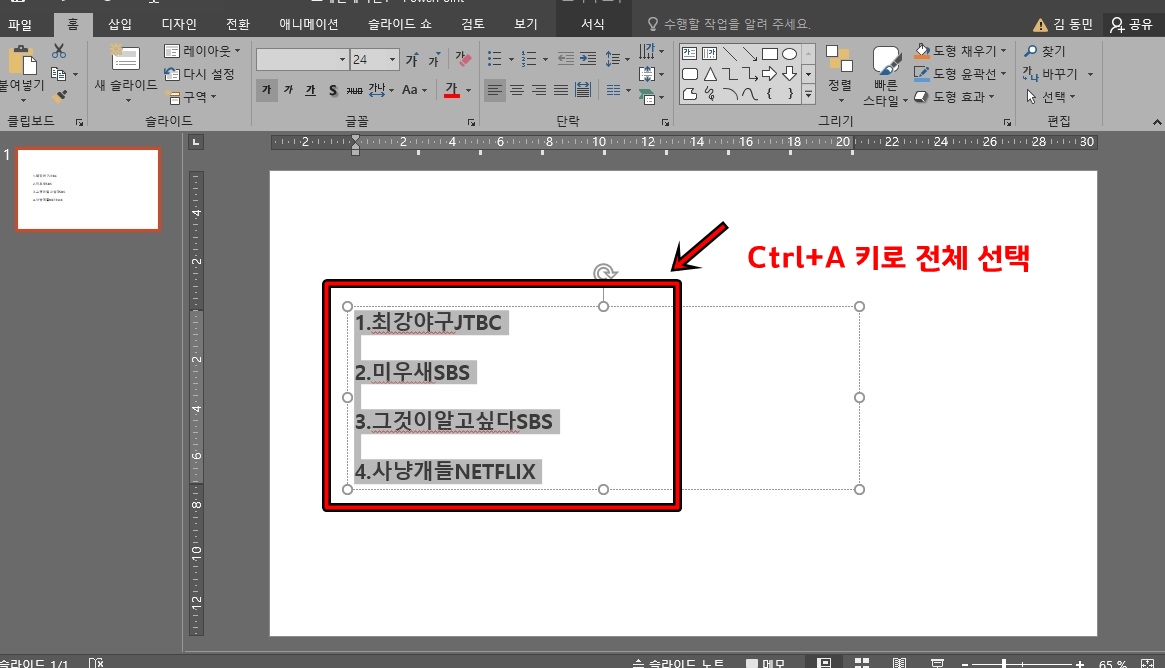The height and width of the screenshot is (668, 1165).
Task: Open the 레이아웃 layout dropdown
Action: tap(202, 51)
